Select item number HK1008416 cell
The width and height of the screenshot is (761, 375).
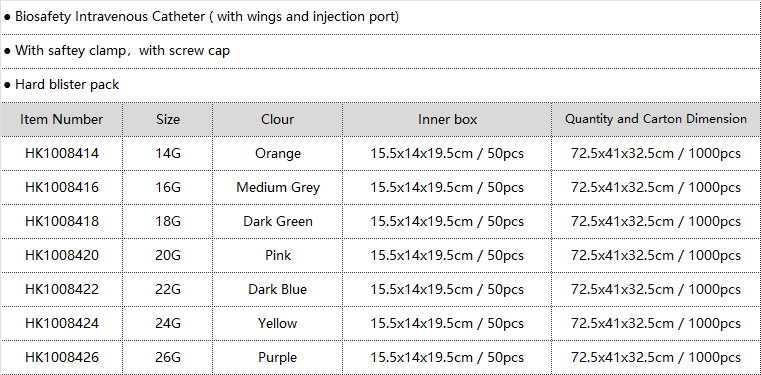pyautogui.click(x=62, y=187)
